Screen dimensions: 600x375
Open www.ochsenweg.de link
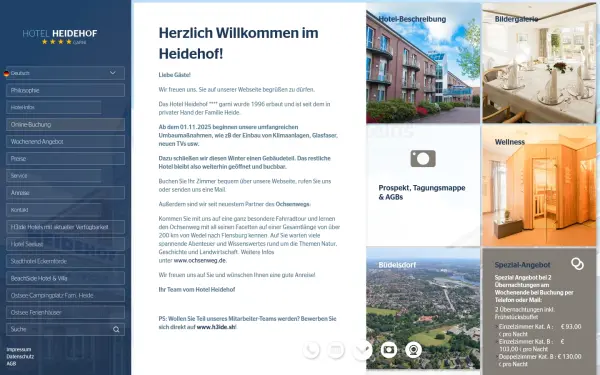coord(200,261)
